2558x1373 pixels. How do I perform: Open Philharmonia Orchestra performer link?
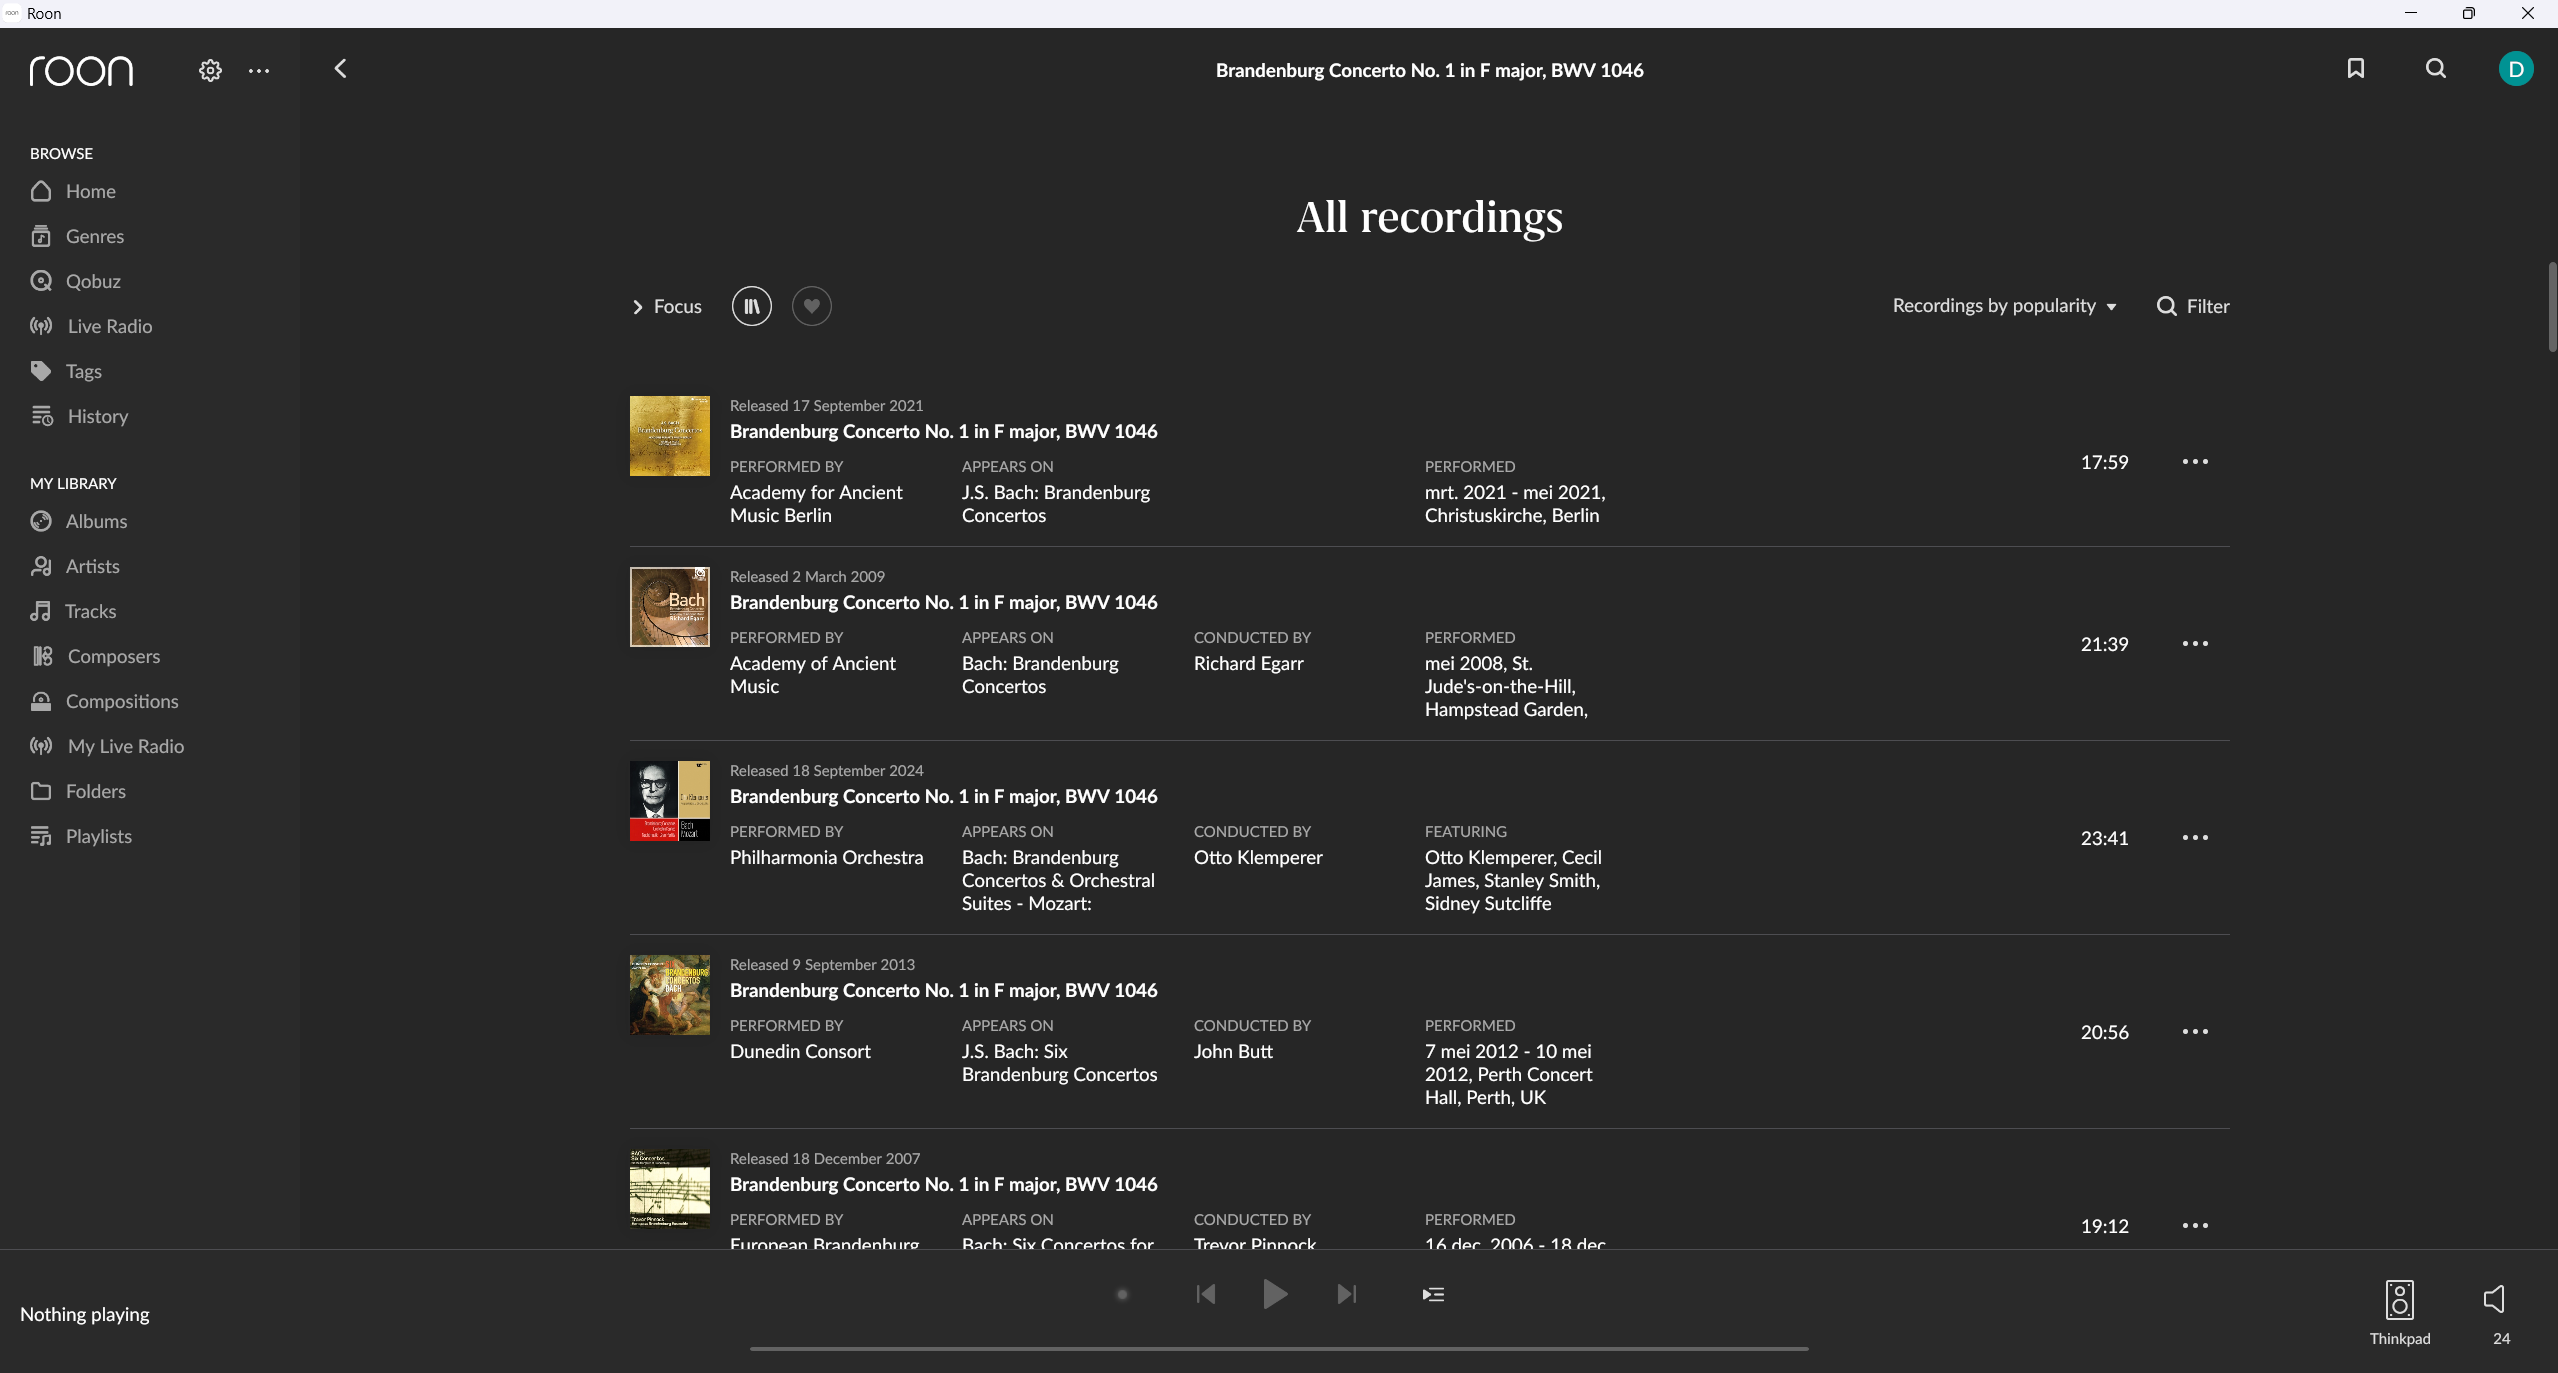coord(826,857)
